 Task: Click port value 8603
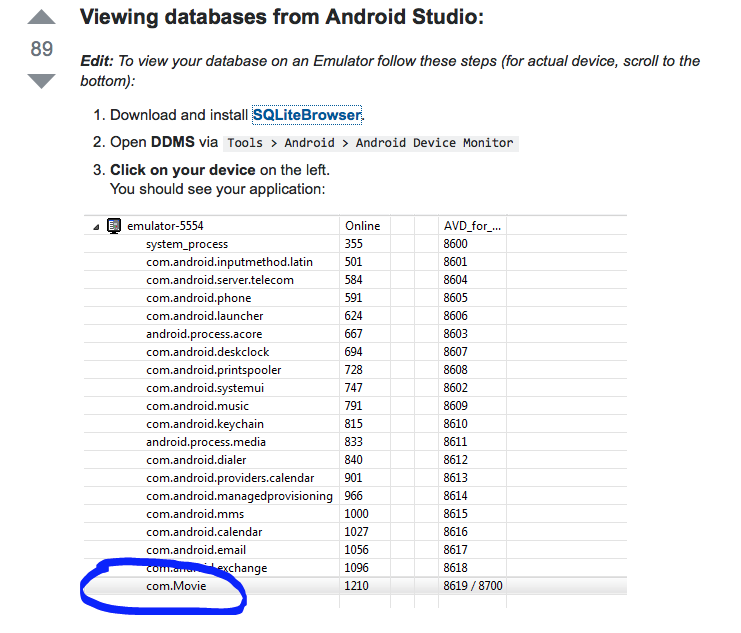coord(455,334)
